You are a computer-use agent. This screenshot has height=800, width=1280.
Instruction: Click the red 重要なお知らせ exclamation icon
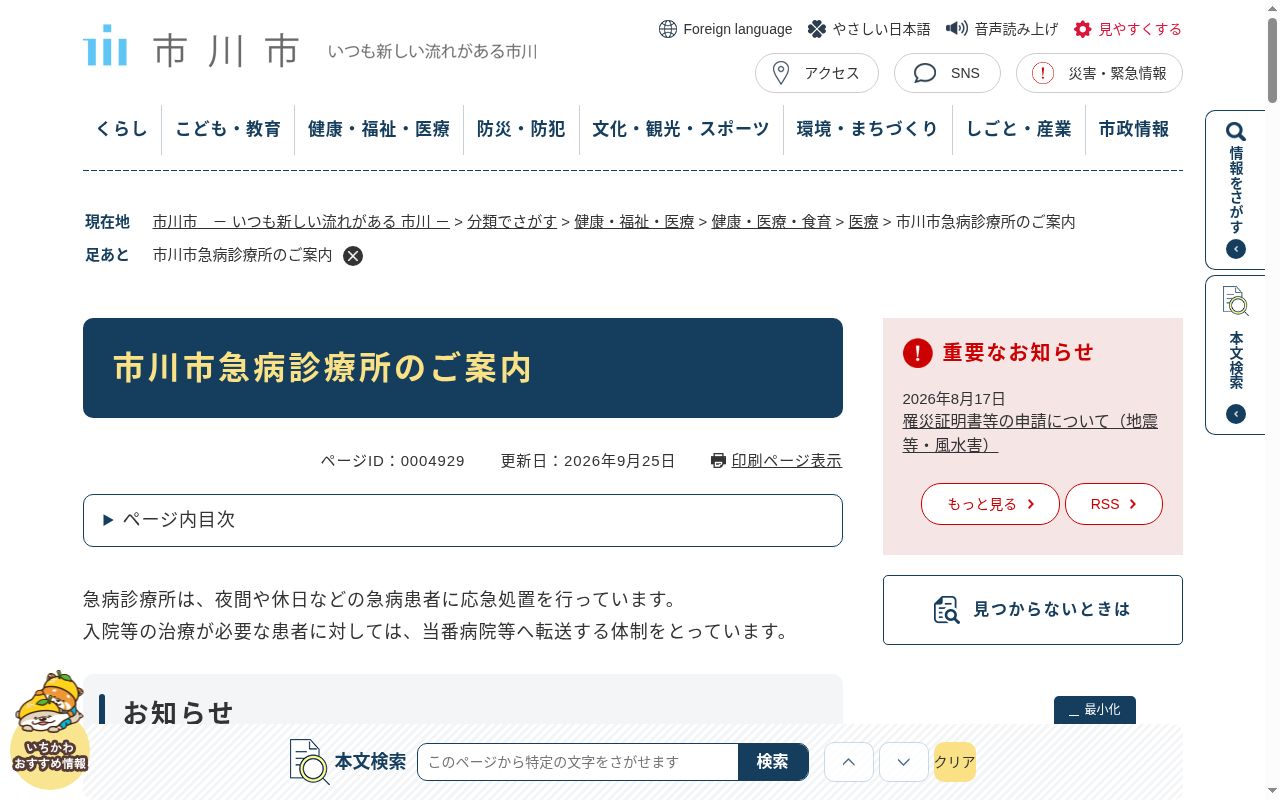[x=917, y=353]
